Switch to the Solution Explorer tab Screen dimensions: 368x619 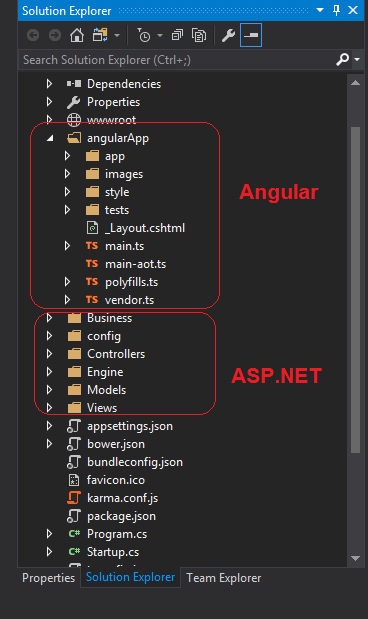tap(130, 577)
